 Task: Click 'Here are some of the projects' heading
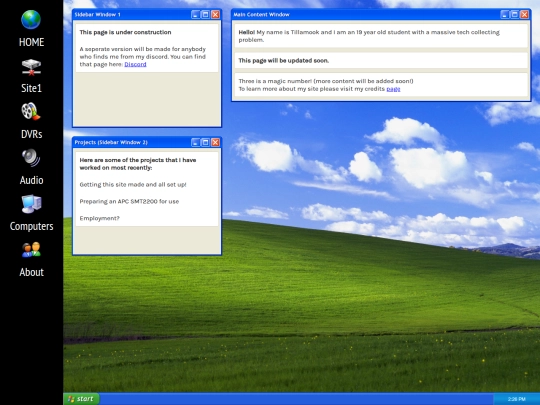click(x=138, y=164)
